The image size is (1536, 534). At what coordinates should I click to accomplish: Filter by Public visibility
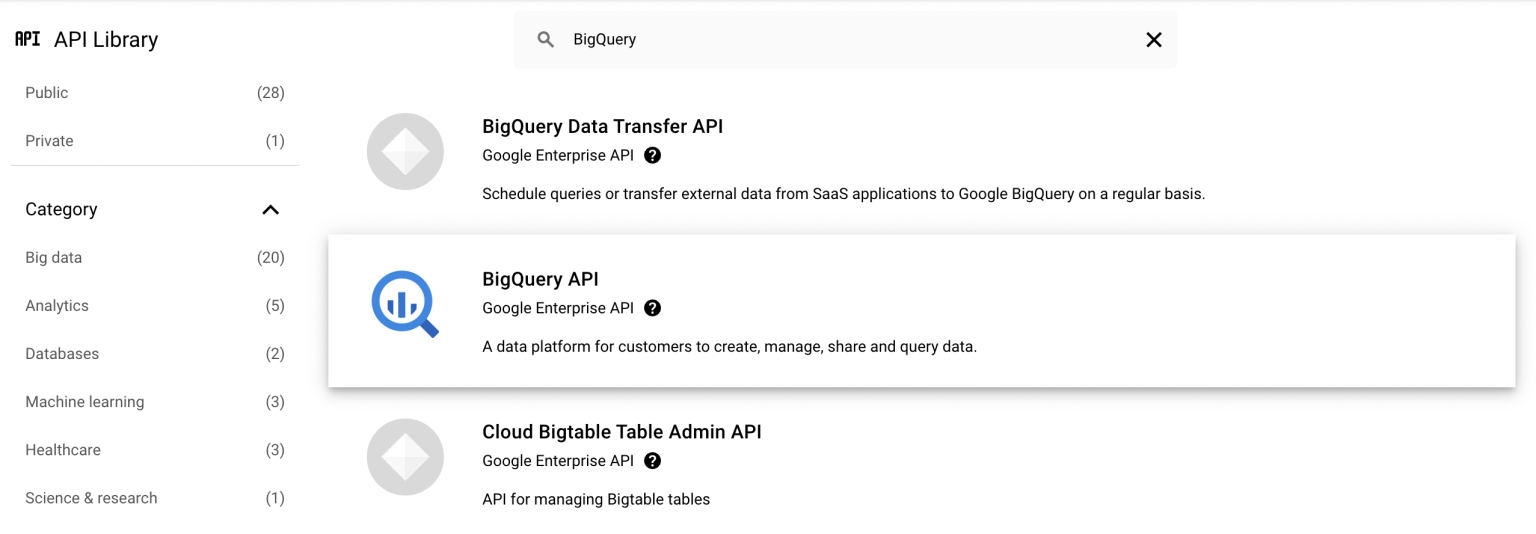click(47, 93)
